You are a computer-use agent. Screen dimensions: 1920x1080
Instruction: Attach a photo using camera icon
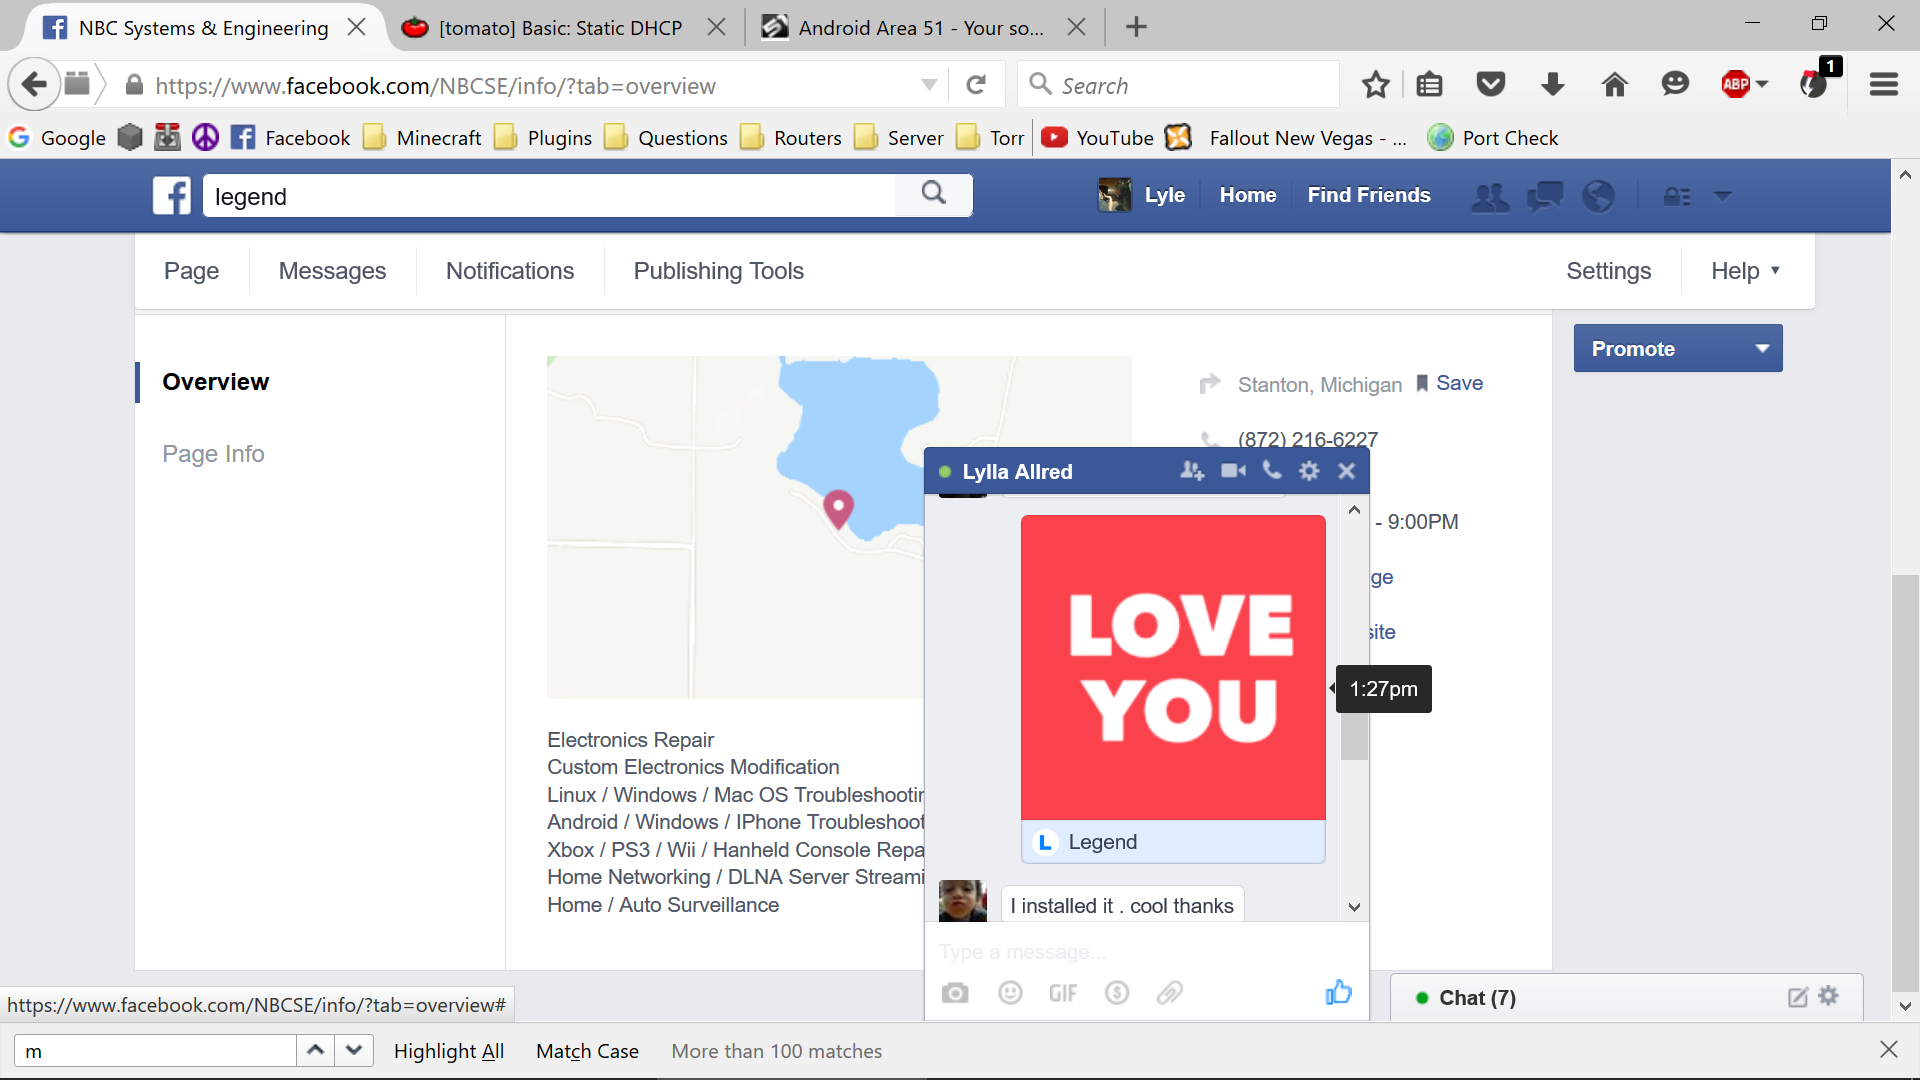955,993
